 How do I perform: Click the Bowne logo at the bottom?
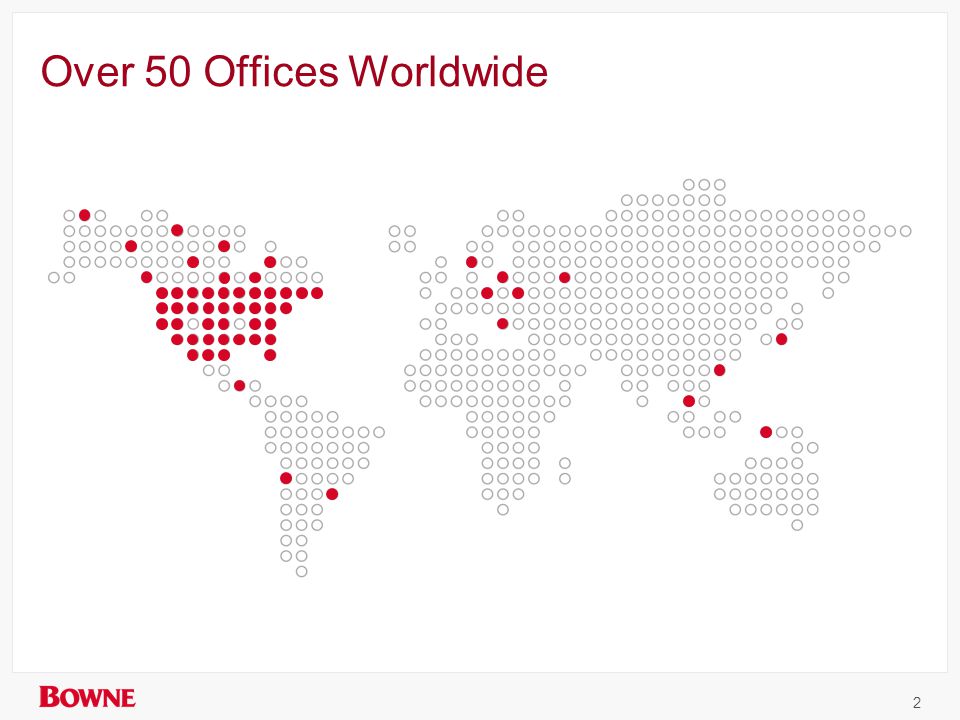click(x=87, y=697)
